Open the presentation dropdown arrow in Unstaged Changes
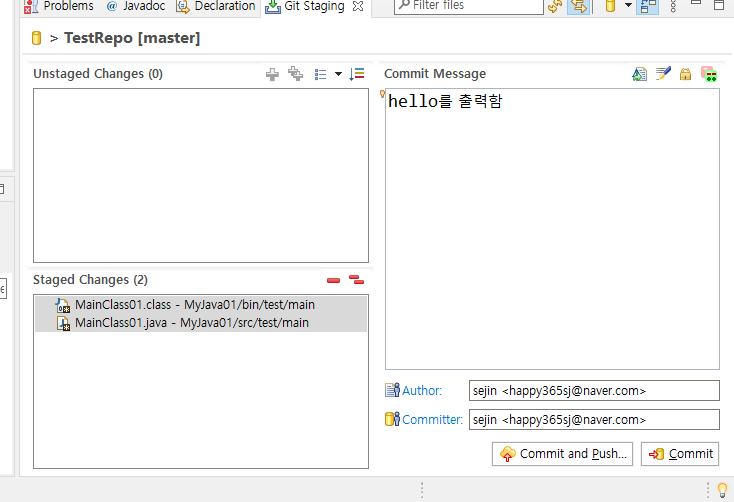The height and width of the screenshot is (502, 734). pyautogui.click(x=338, y=74)
